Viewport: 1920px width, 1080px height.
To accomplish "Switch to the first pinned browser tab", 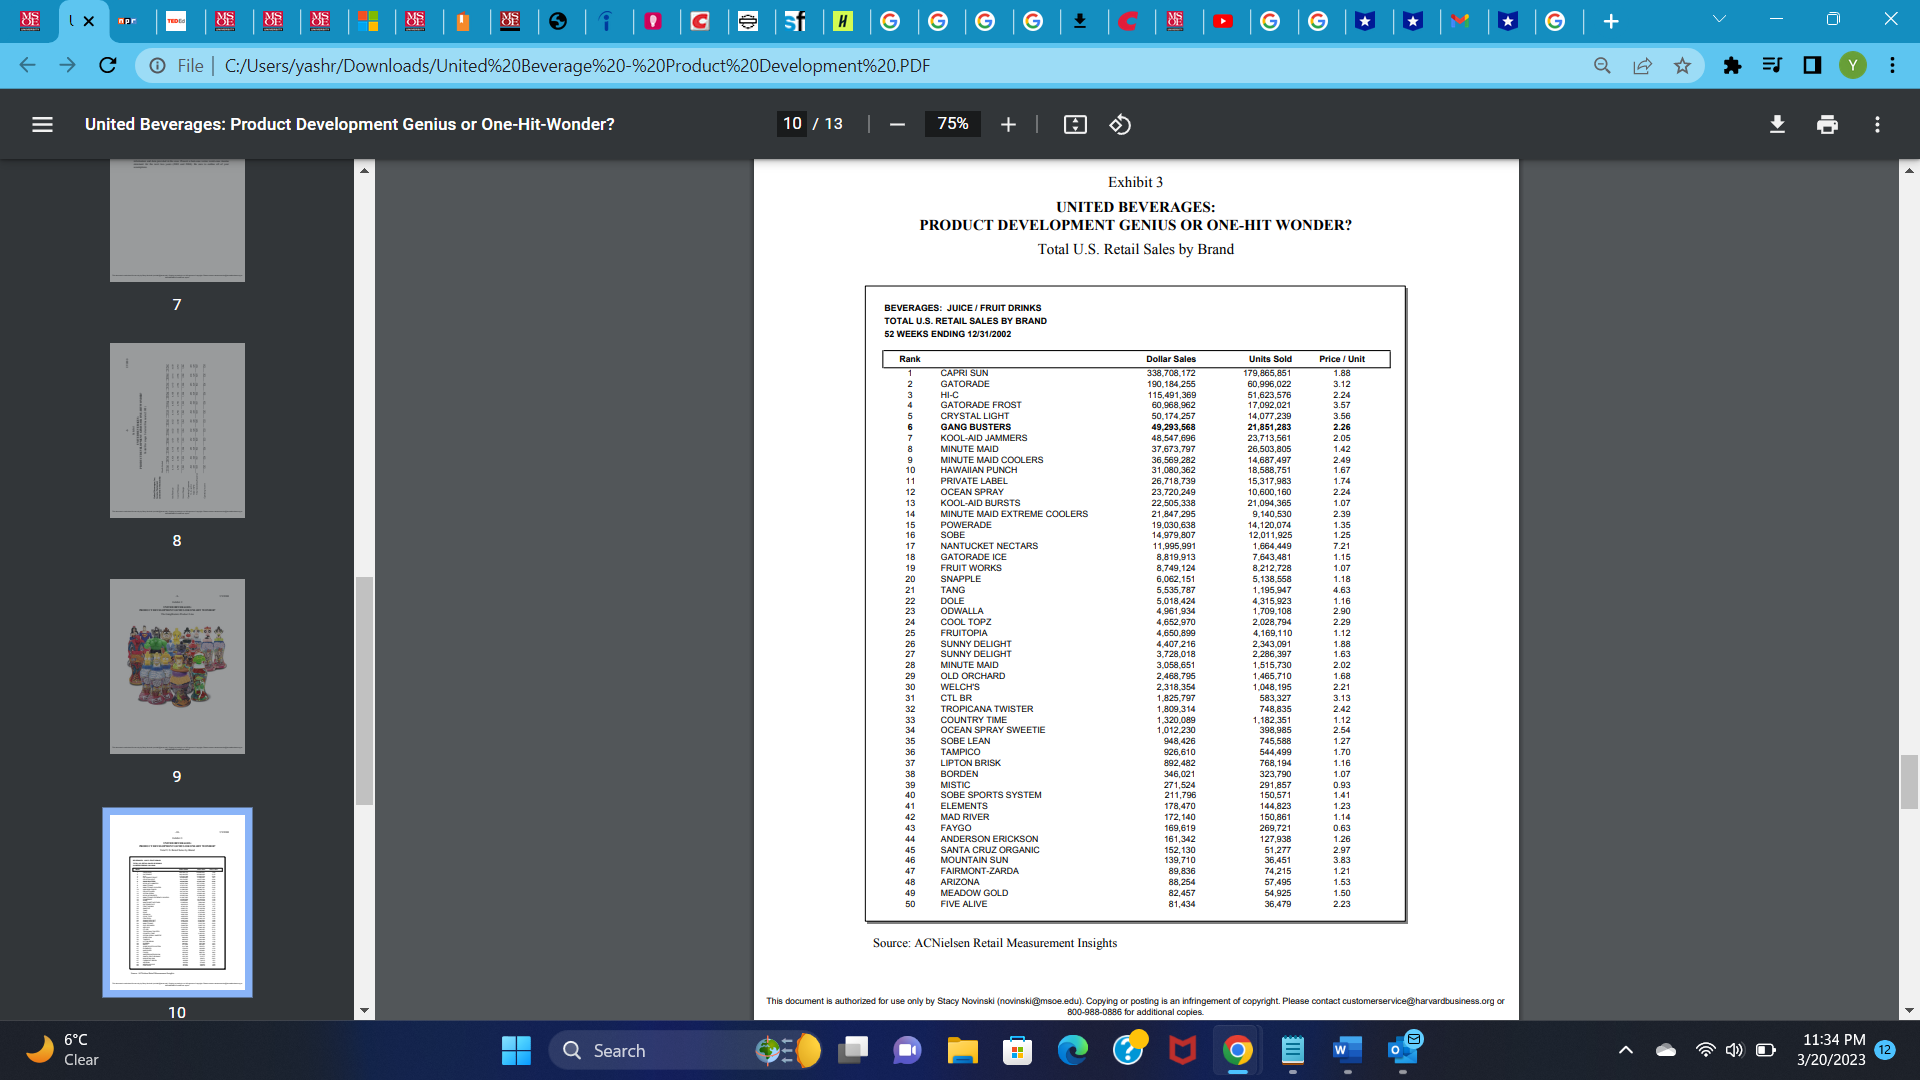I will [x=30, y=20].
